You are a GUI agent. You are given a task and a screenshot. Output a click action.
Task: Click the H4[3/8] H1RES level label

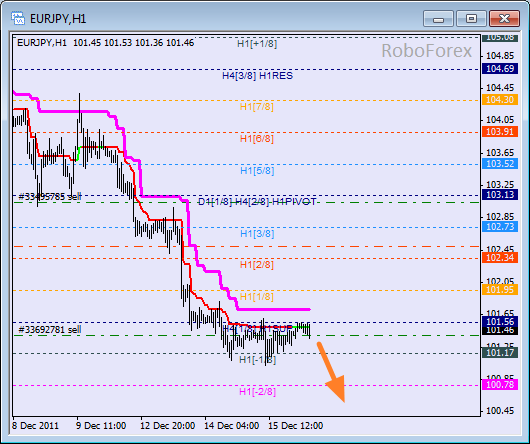tap(257, 76)
